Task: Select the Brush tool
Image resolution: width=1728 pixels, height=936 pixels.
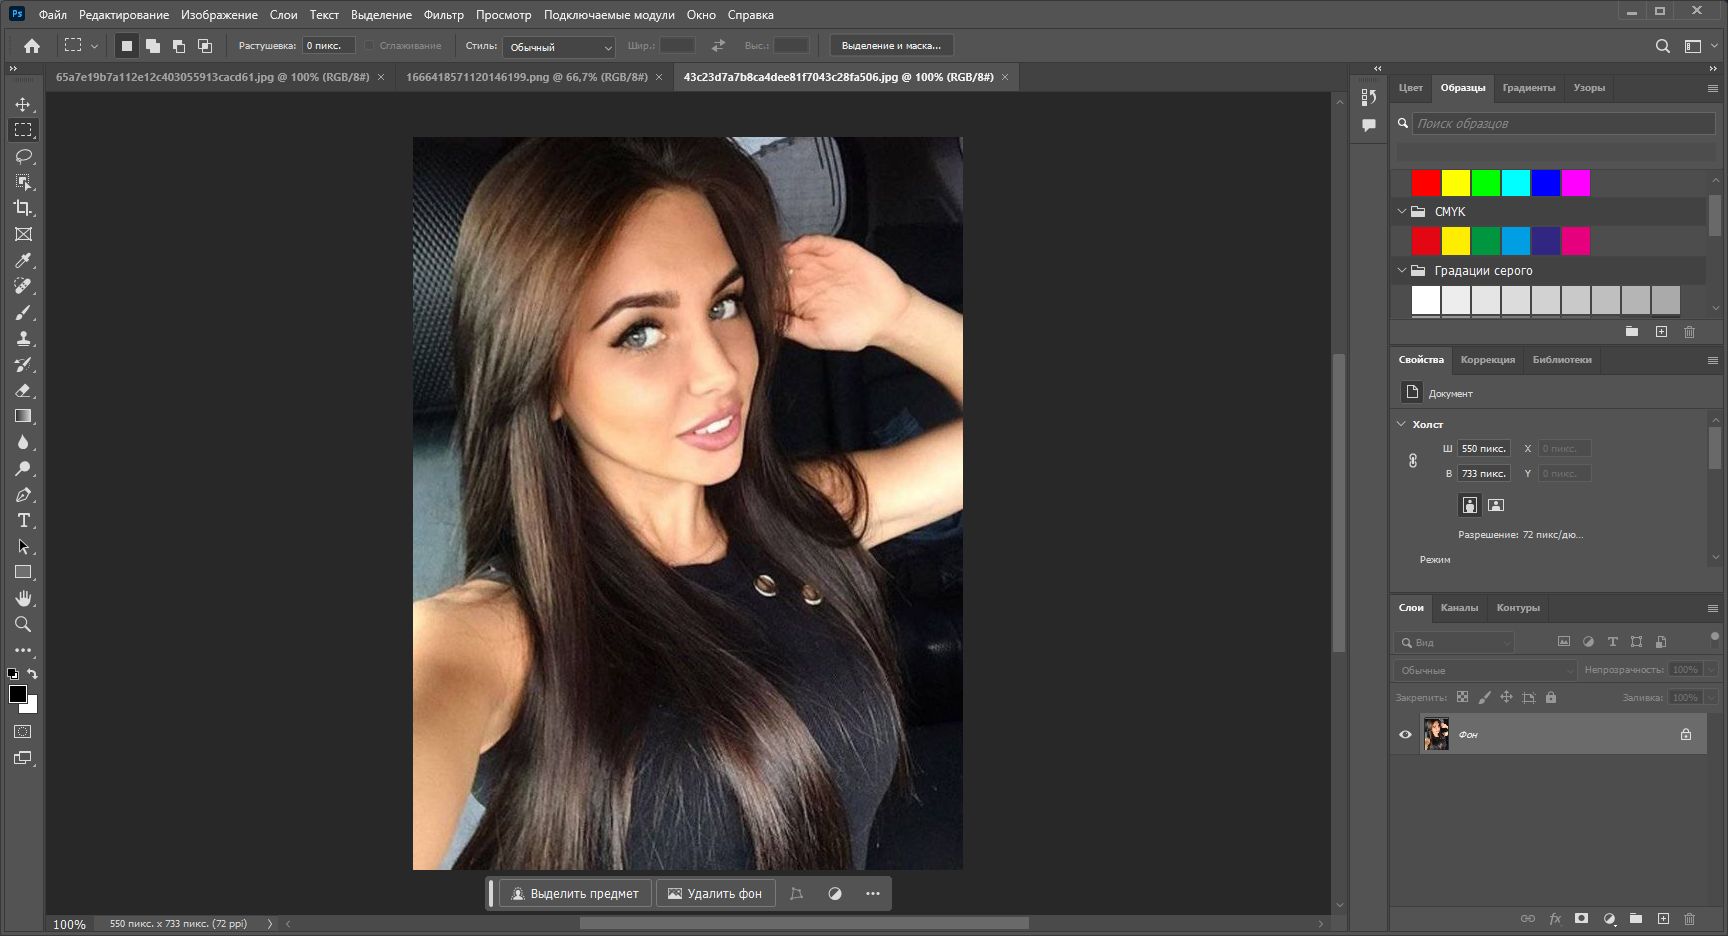Action: pos(23,312)
